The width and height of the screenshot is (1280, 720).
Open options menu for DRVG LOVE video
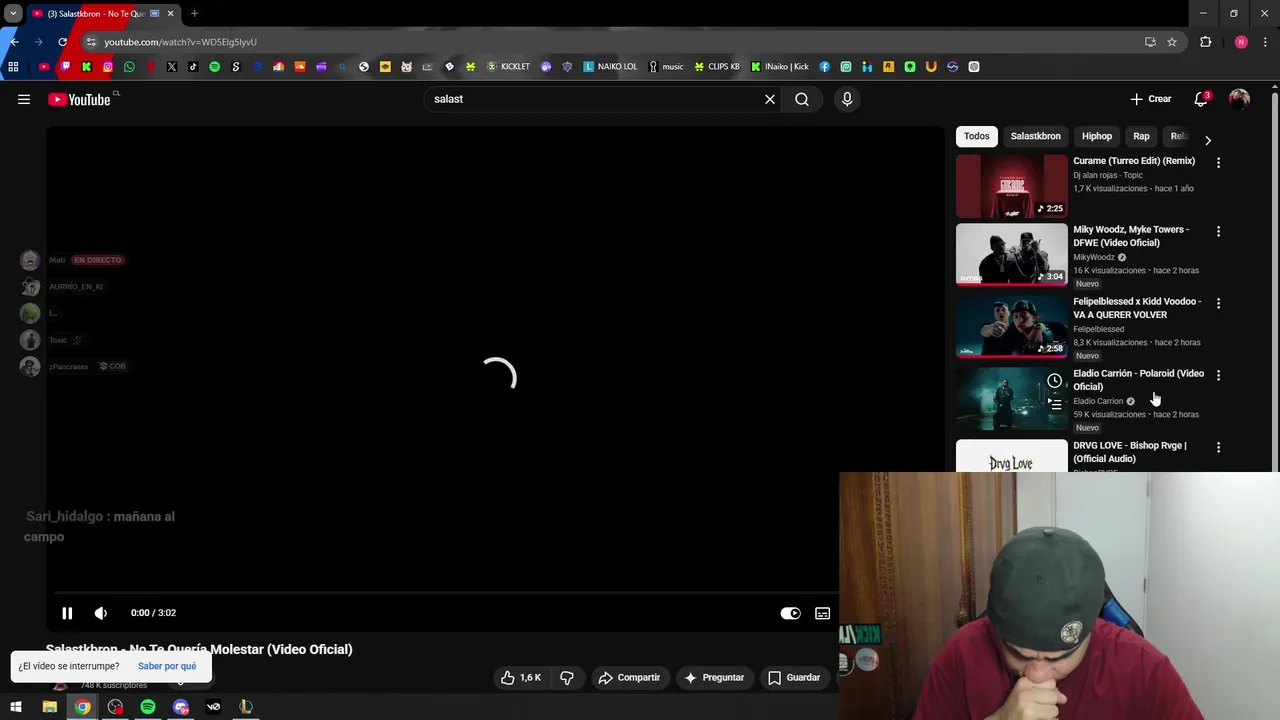coord(1218,447)
